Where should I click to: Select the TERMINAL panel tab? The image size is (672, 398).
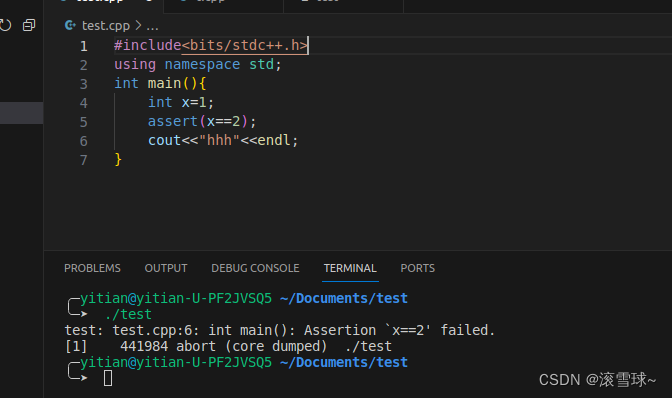[x=350, y=268]
